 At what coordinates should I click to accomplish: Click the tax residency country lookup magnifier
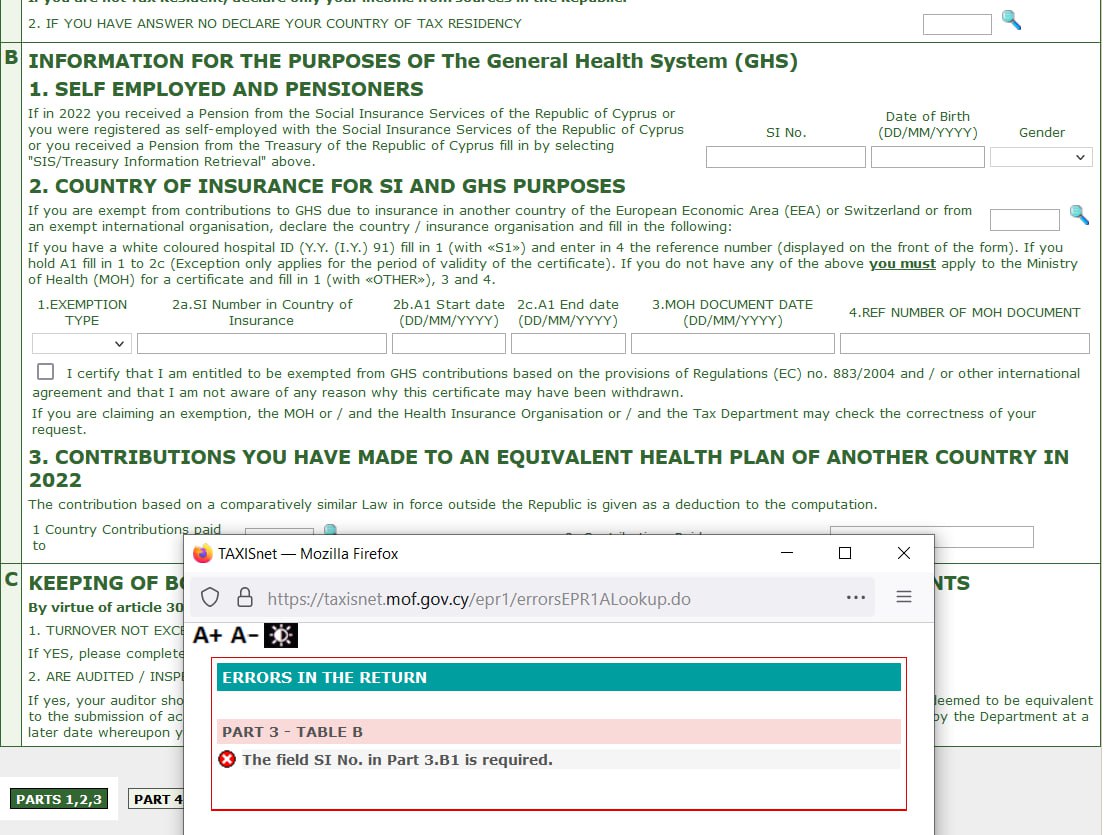coord(1011,21)
